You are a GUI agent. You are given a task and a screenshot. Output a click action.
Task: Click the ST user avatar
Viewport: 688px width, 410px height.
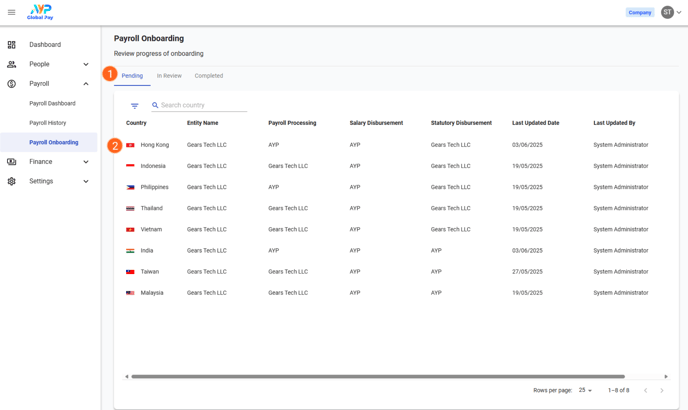pyautogui.click(x=667, y=12)
